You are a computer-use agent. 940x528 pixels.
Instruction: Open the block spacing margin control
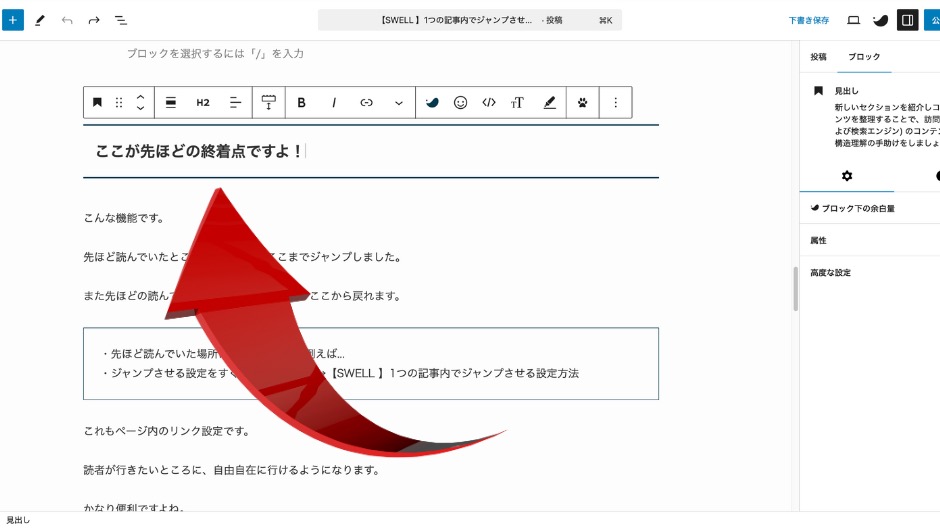coord(269,102)
